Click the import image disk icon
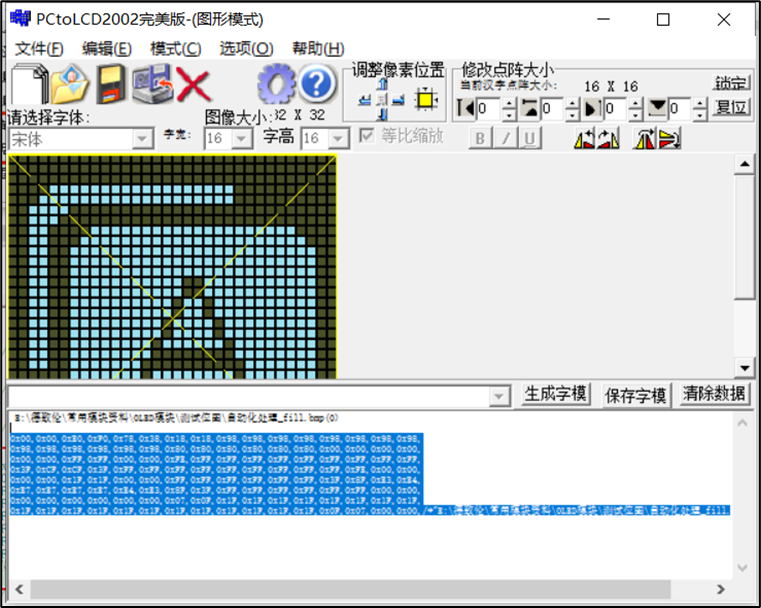 tap(153, 84)
